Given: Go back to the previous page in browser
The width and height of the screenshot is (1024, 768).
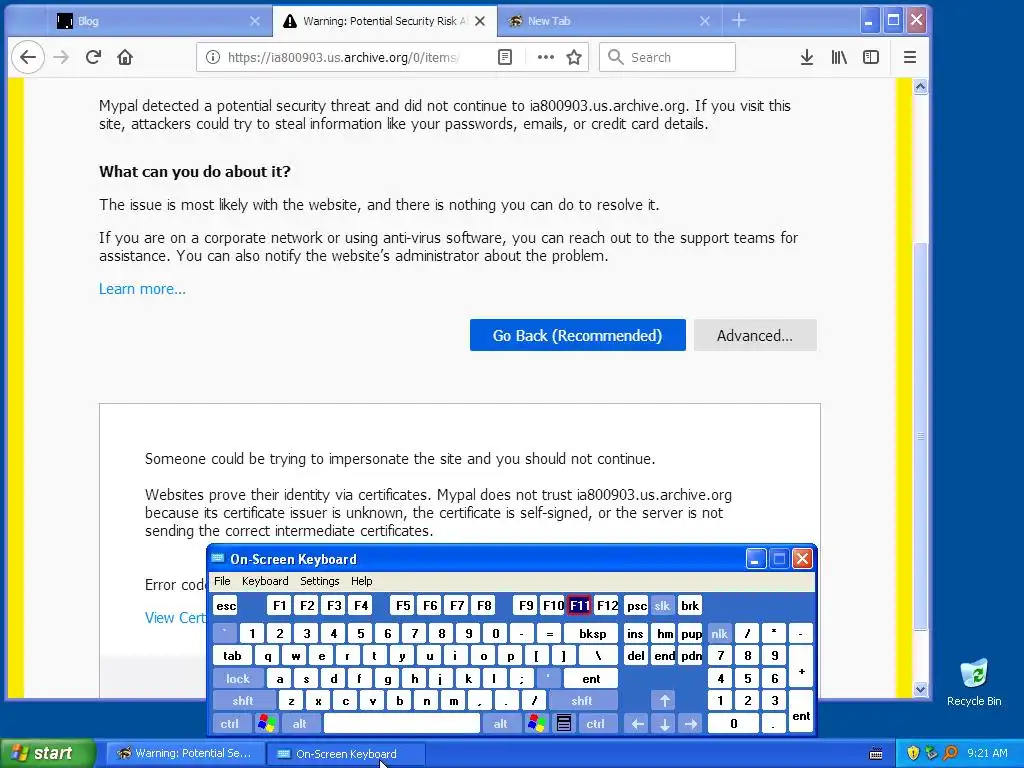Looking at the screenshot, I should pos(27,57).
